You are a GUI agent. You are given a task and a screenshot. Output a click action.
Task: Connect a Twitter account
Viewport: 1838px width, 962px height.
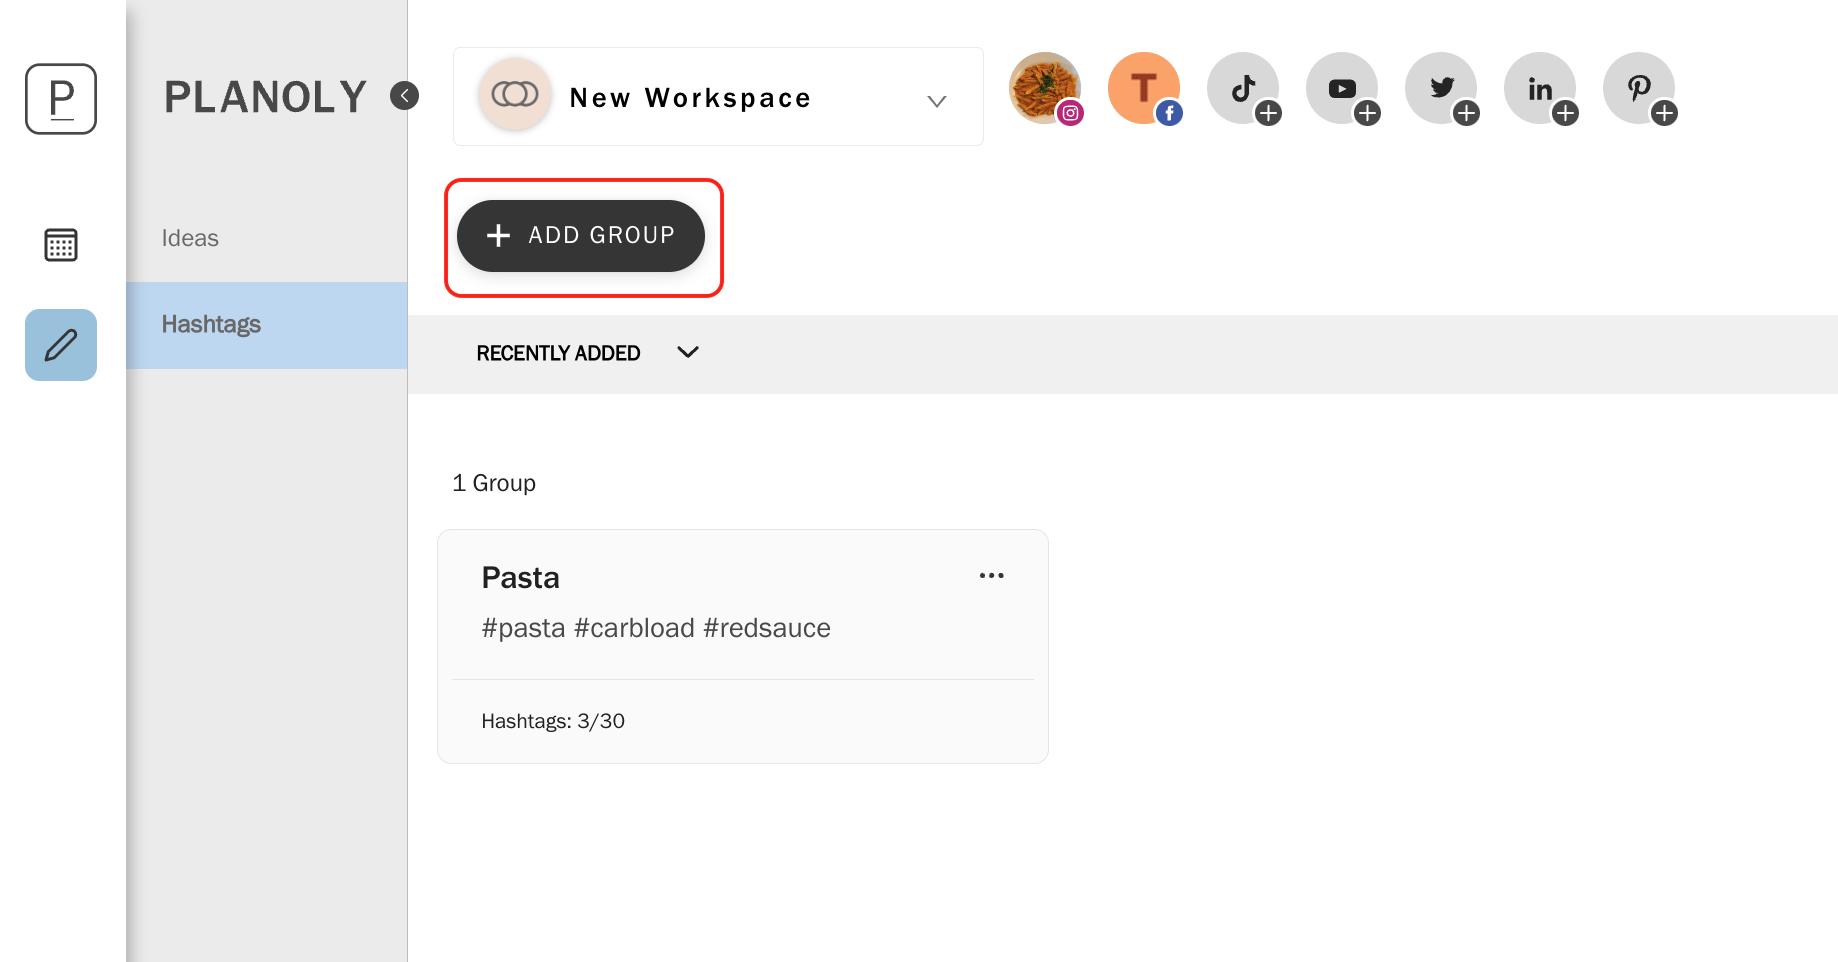pos(1441,89)
